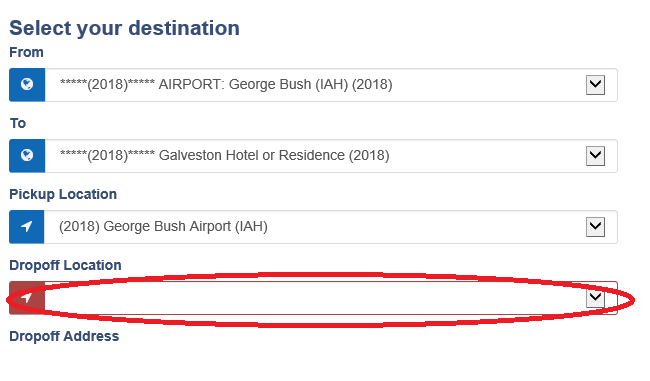Viewport: 650px width, 381px height.
Task: Select the Galveston Hotel or Residence box
Action: [x=331, y=156]
